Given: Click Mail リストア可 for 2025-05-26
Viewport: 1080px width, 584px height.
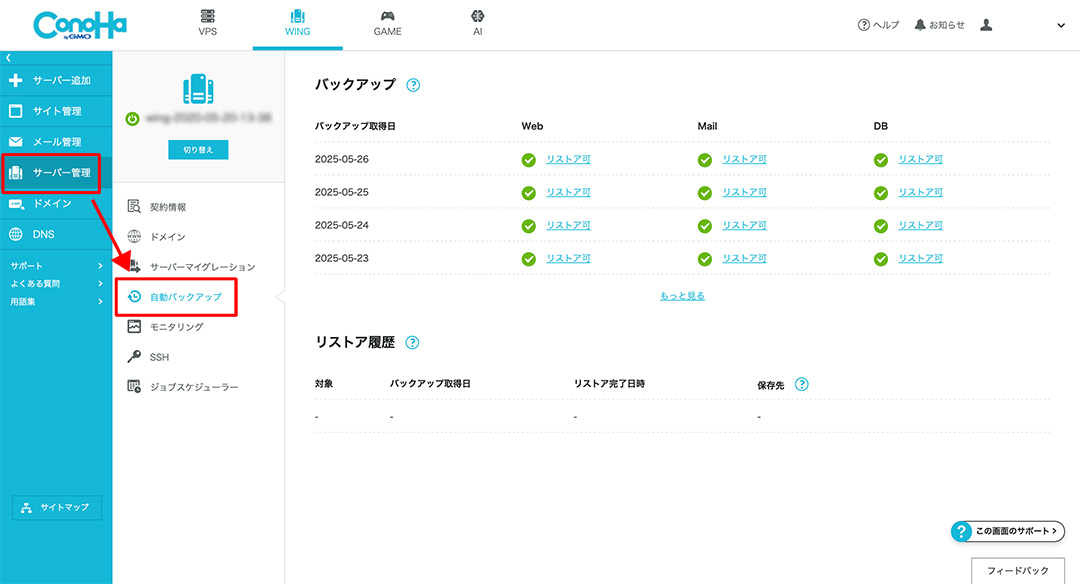Looking at the screenshot, I should pos(745,159).
